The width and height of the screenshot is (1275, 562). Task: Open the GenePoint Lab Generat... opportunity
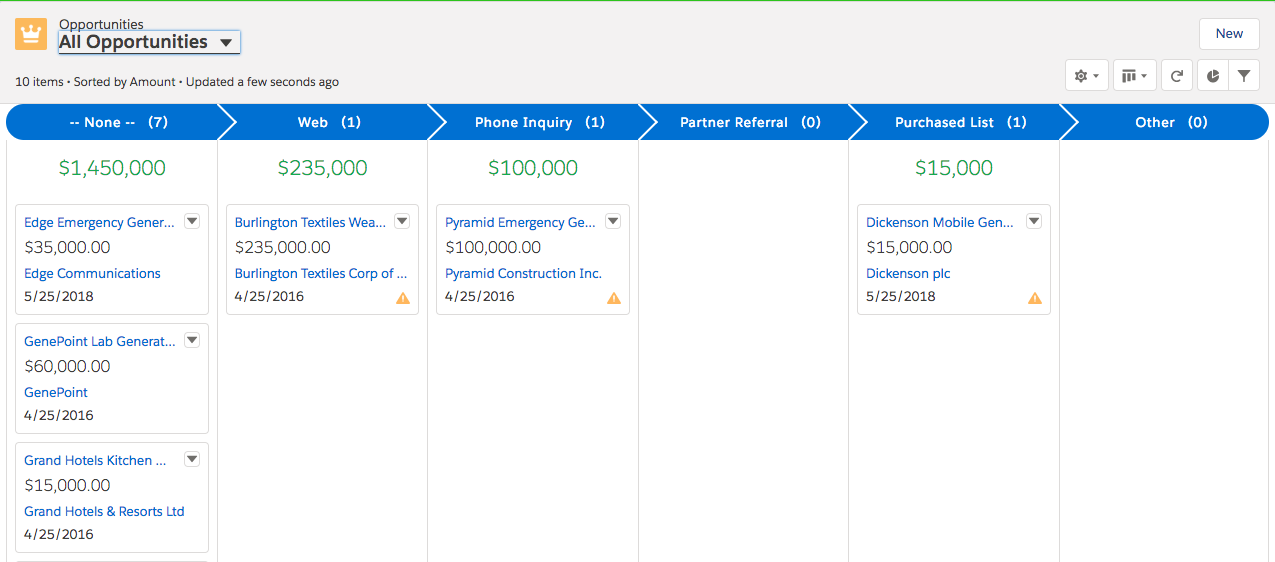pos(99,341)
